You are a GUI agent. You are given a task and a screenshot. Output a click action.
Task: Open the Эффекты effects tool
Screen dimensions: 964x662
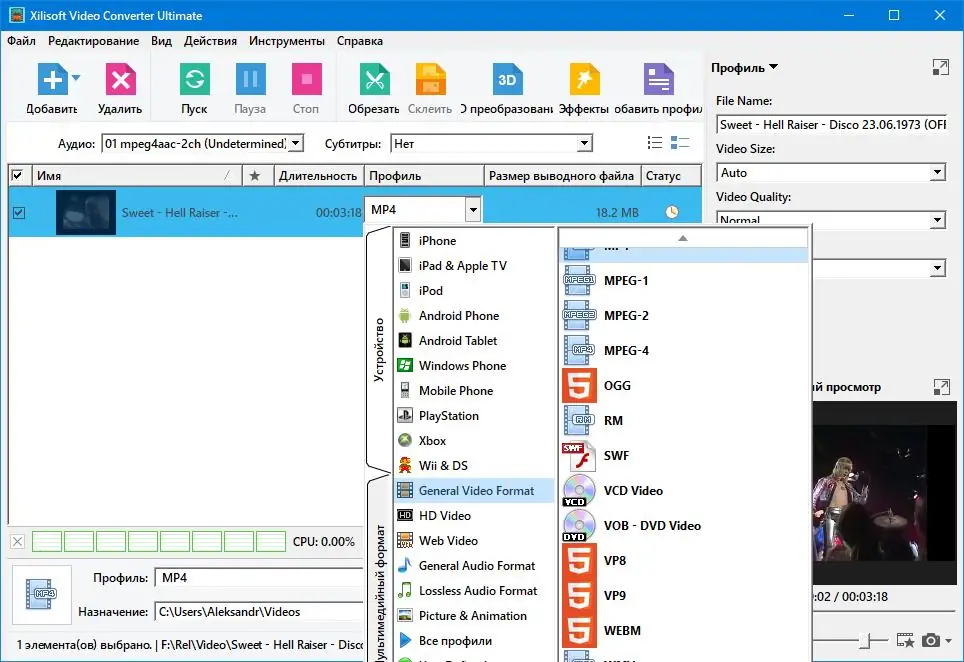coord(584,79)
